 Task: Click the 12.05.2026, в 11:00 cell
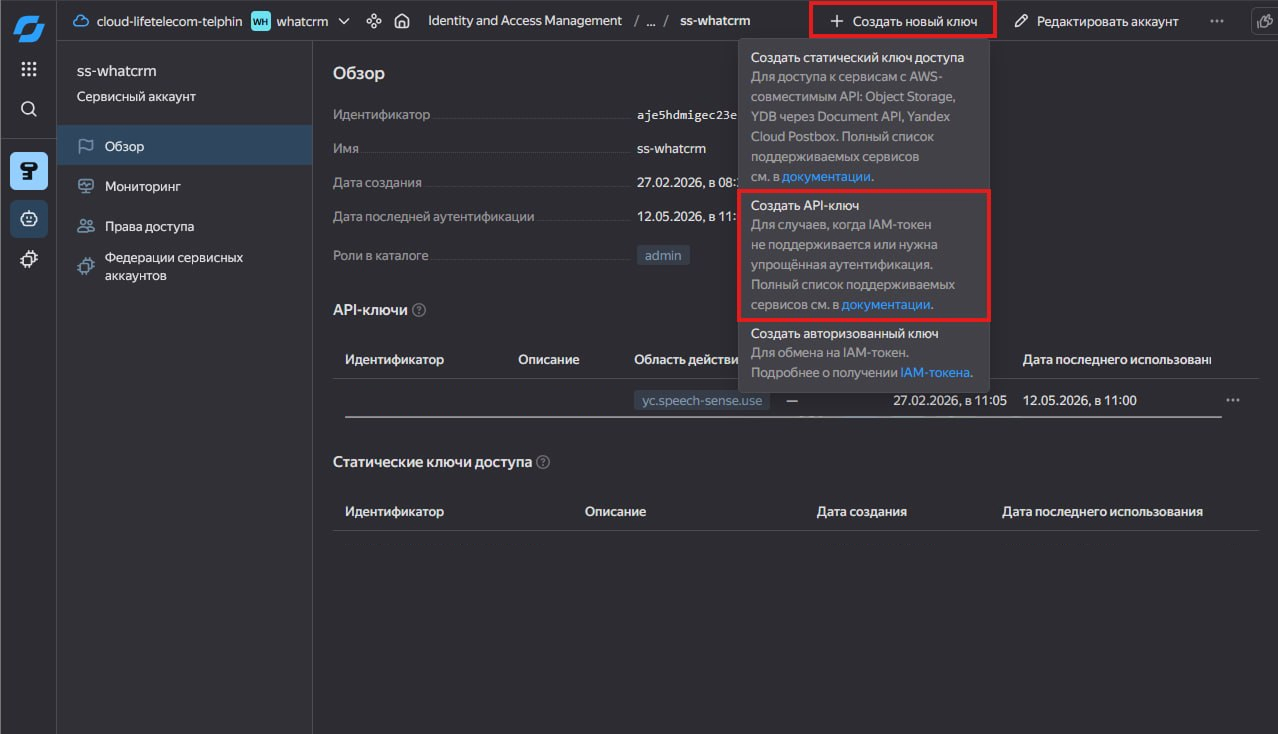1080,401
